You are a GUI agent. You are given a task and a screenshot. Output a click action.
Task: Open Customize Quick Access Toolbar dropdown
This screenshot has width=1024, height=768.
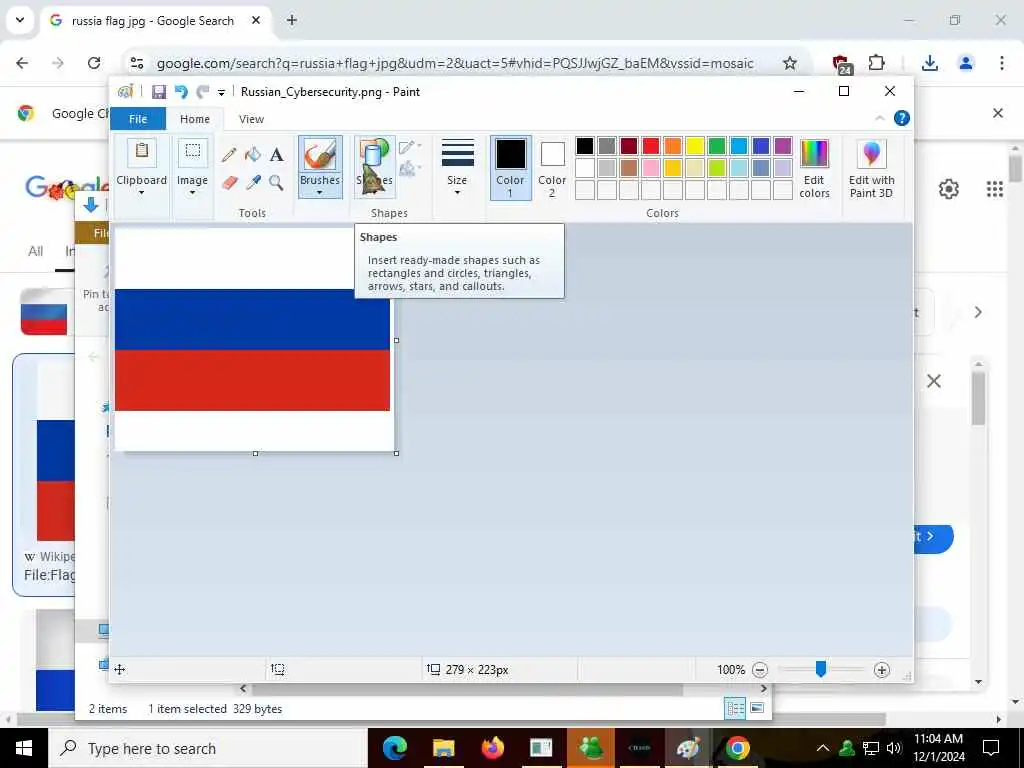tap(221, 93)
